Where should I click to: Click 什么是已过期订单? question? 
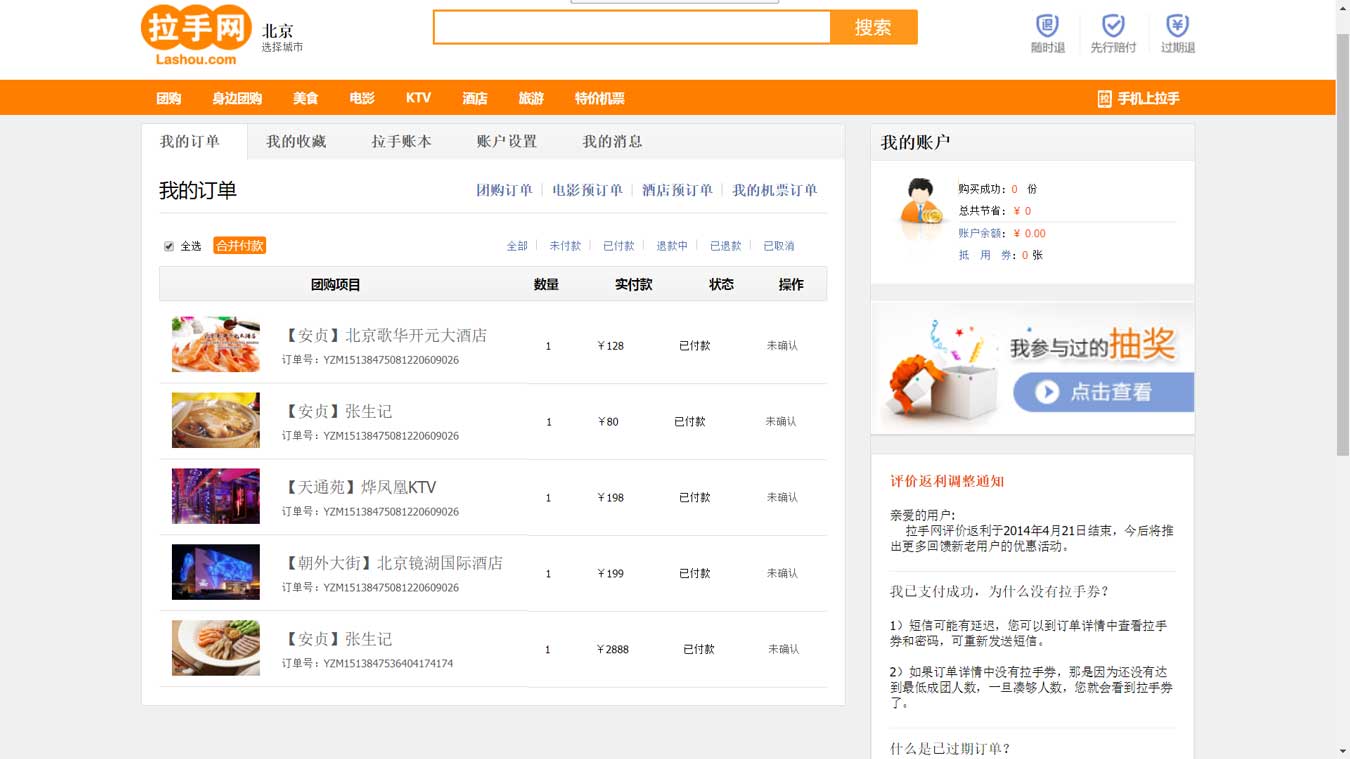950,749
